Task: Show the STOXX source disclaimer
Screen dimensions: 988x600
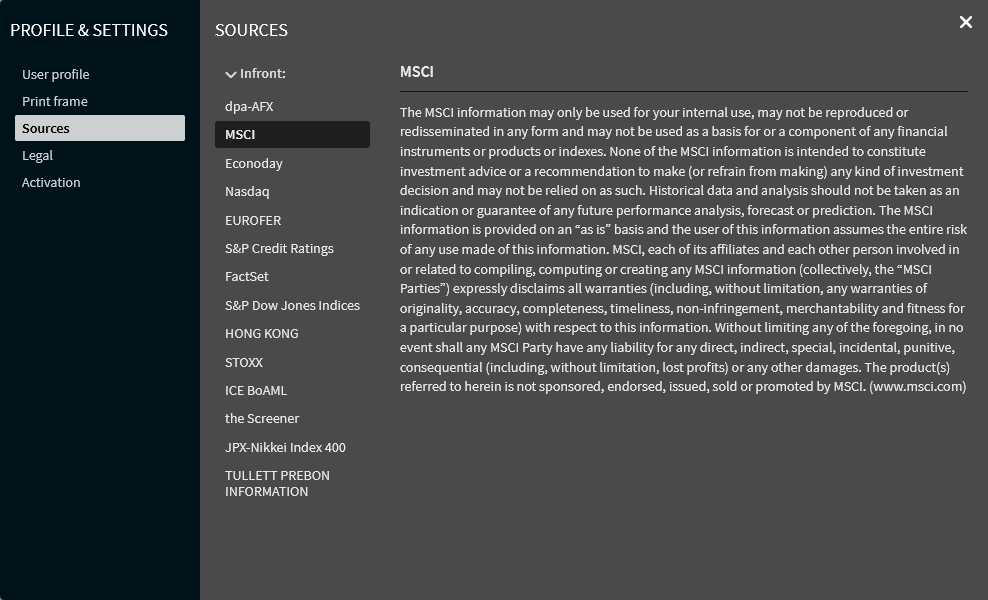Action: 244,362
